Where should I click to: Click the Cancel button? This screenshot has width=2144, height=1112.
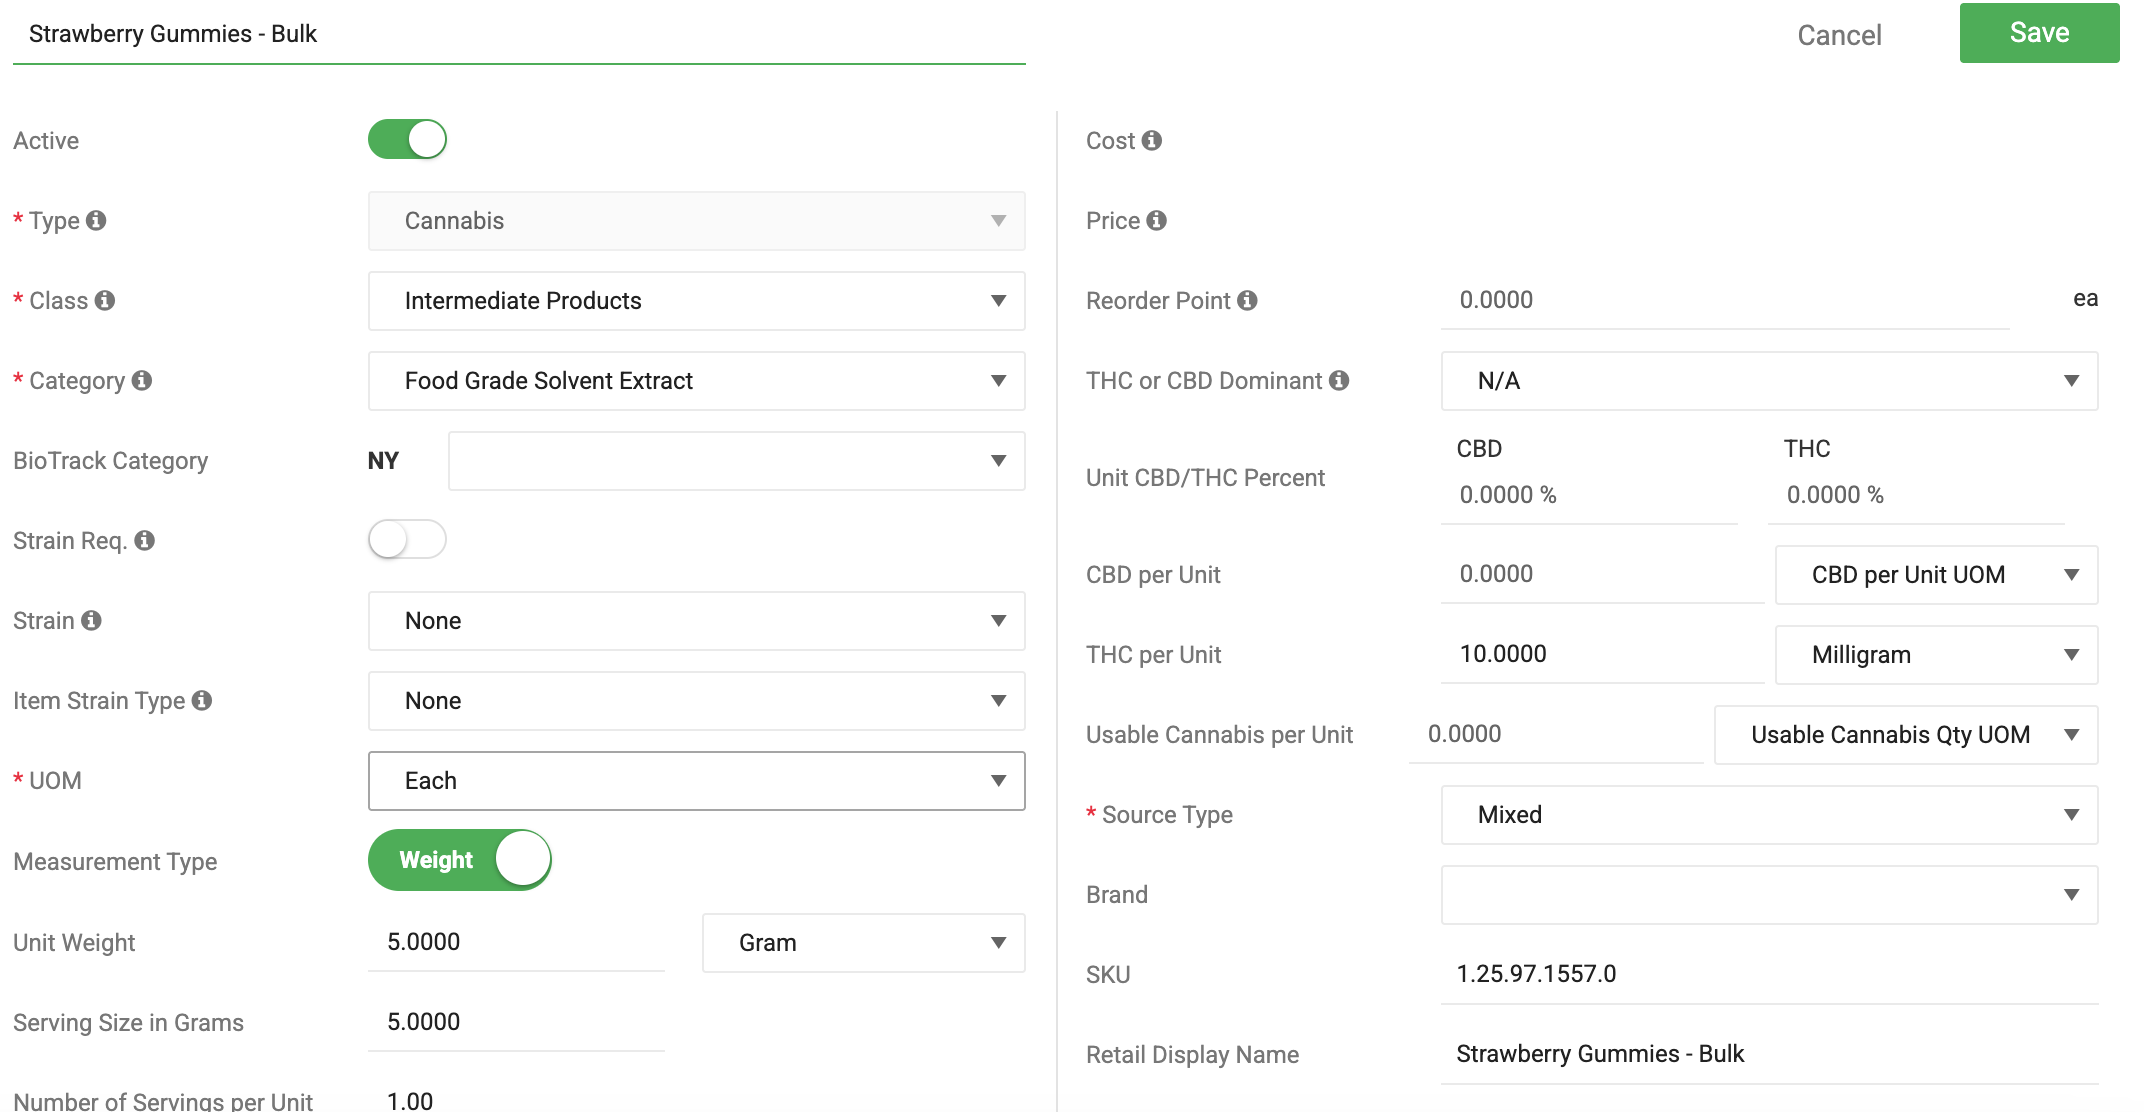(1839, 35)
